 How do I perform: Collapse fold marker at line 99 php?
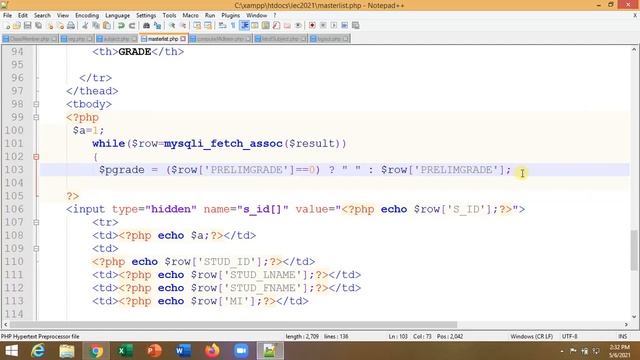(x=36, y=117)
